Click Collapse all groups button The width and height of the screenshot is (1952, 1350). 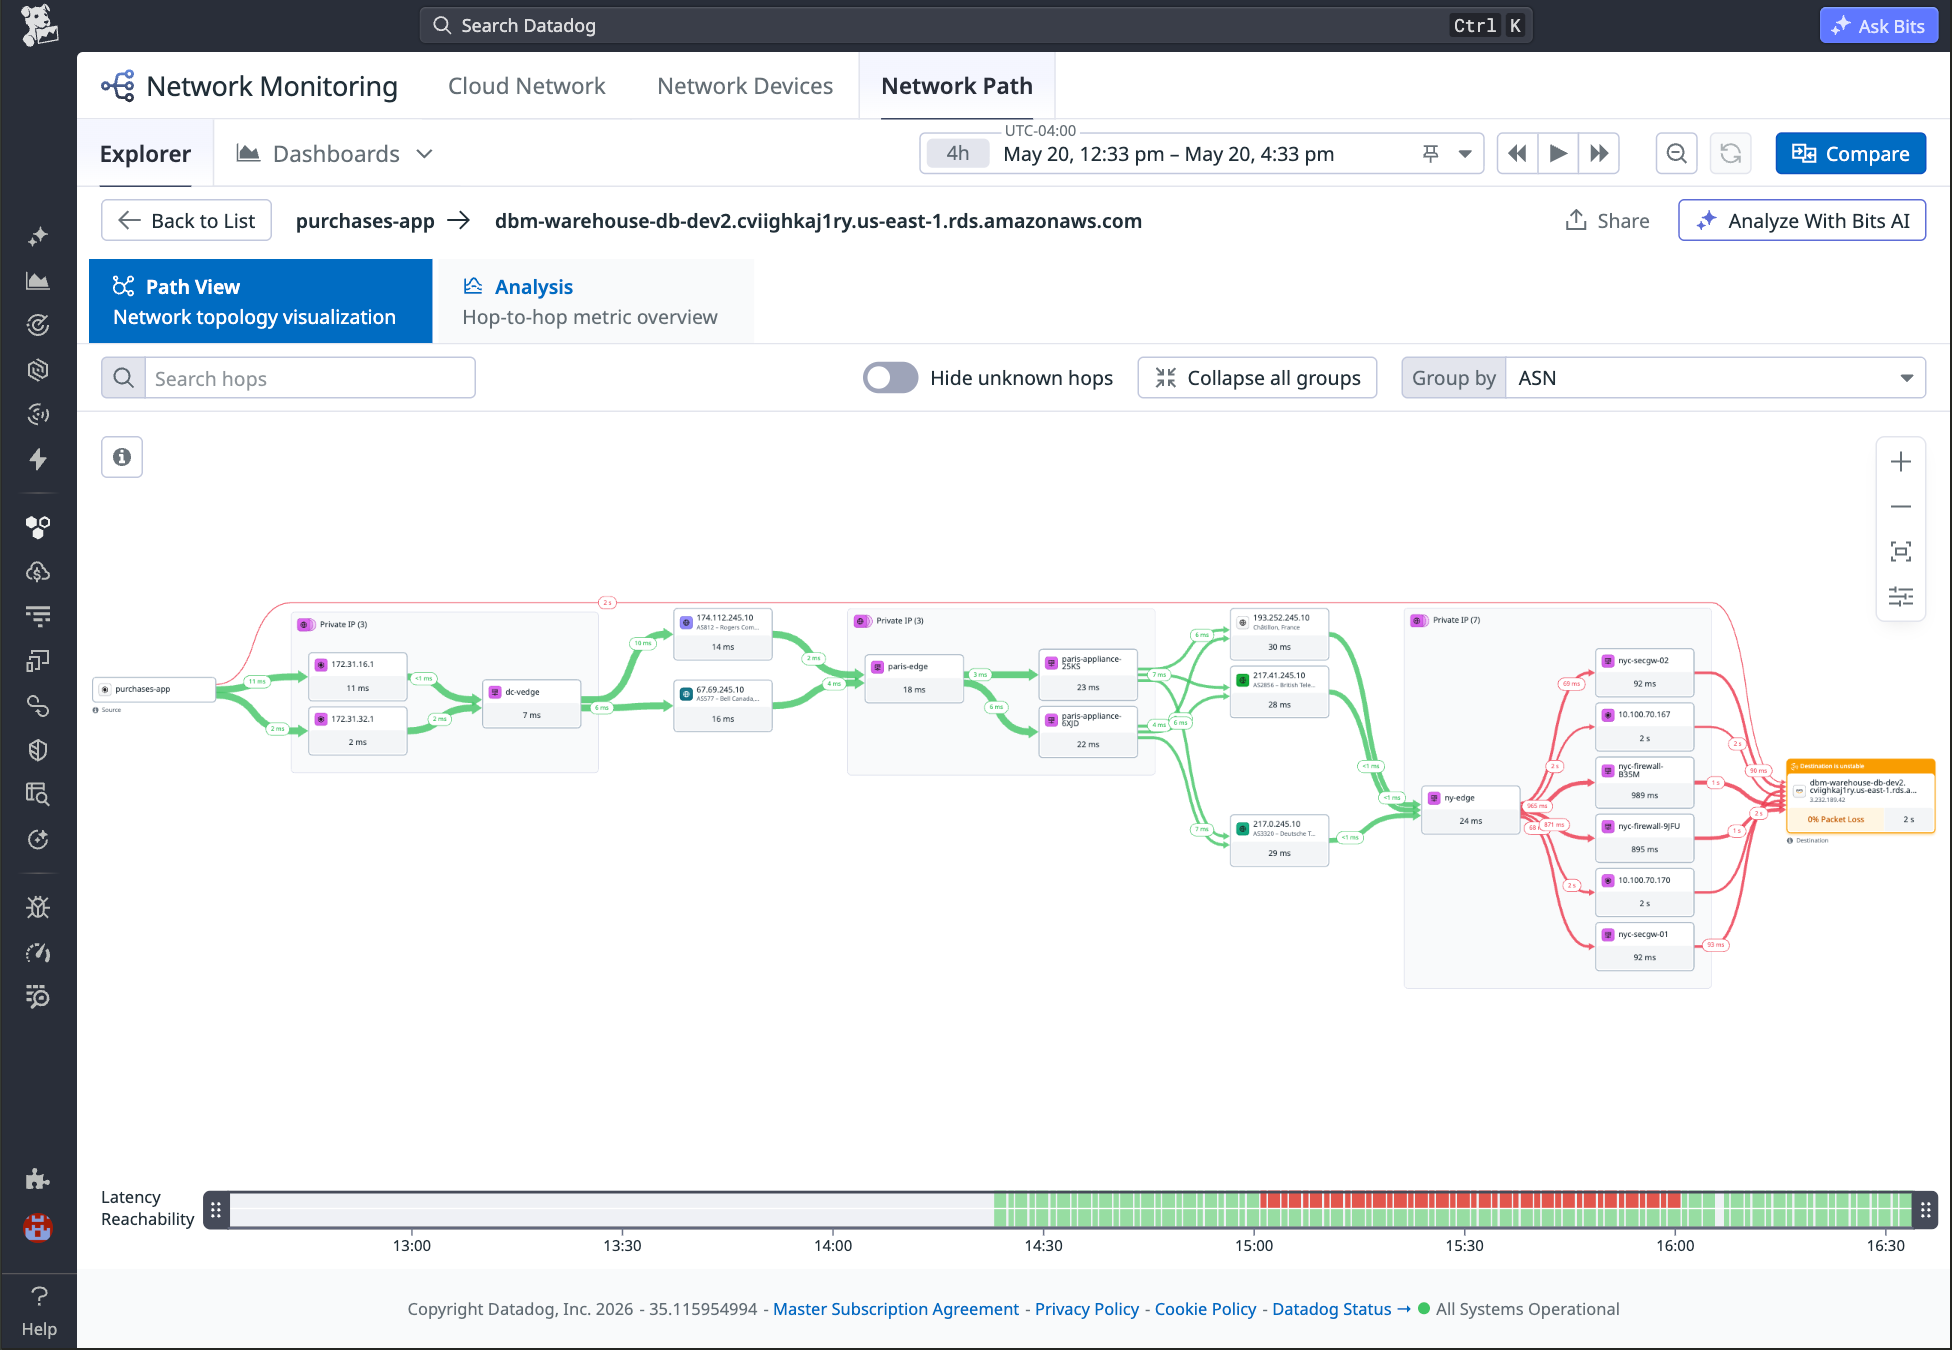[1257, 378]
